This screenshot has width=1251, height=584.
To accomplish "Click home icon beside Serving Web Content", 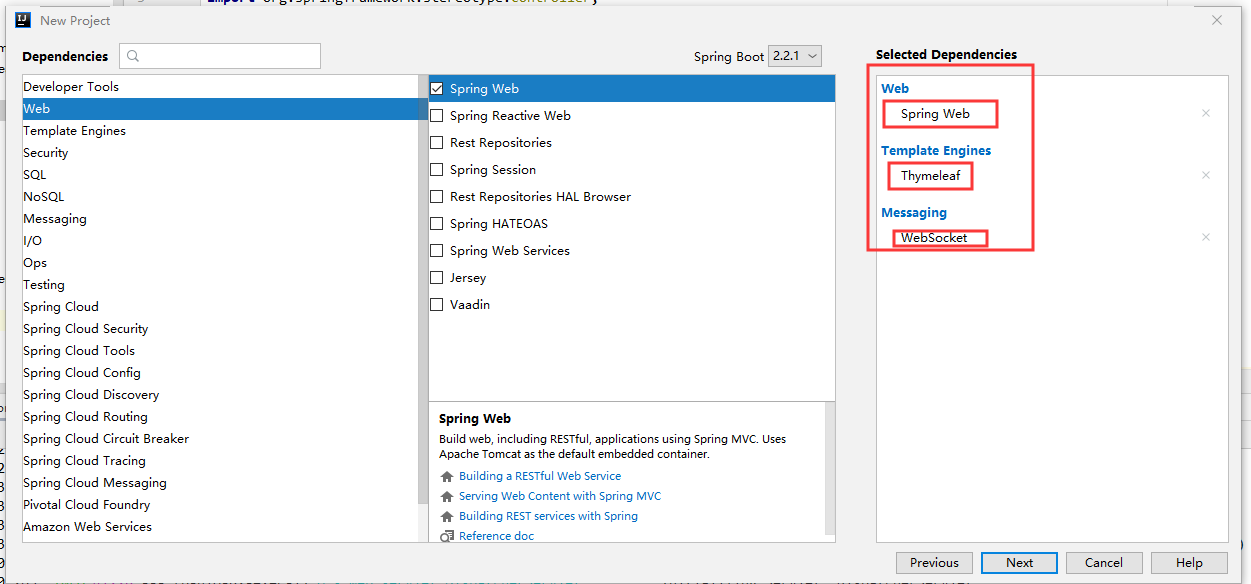I will 447,497.
